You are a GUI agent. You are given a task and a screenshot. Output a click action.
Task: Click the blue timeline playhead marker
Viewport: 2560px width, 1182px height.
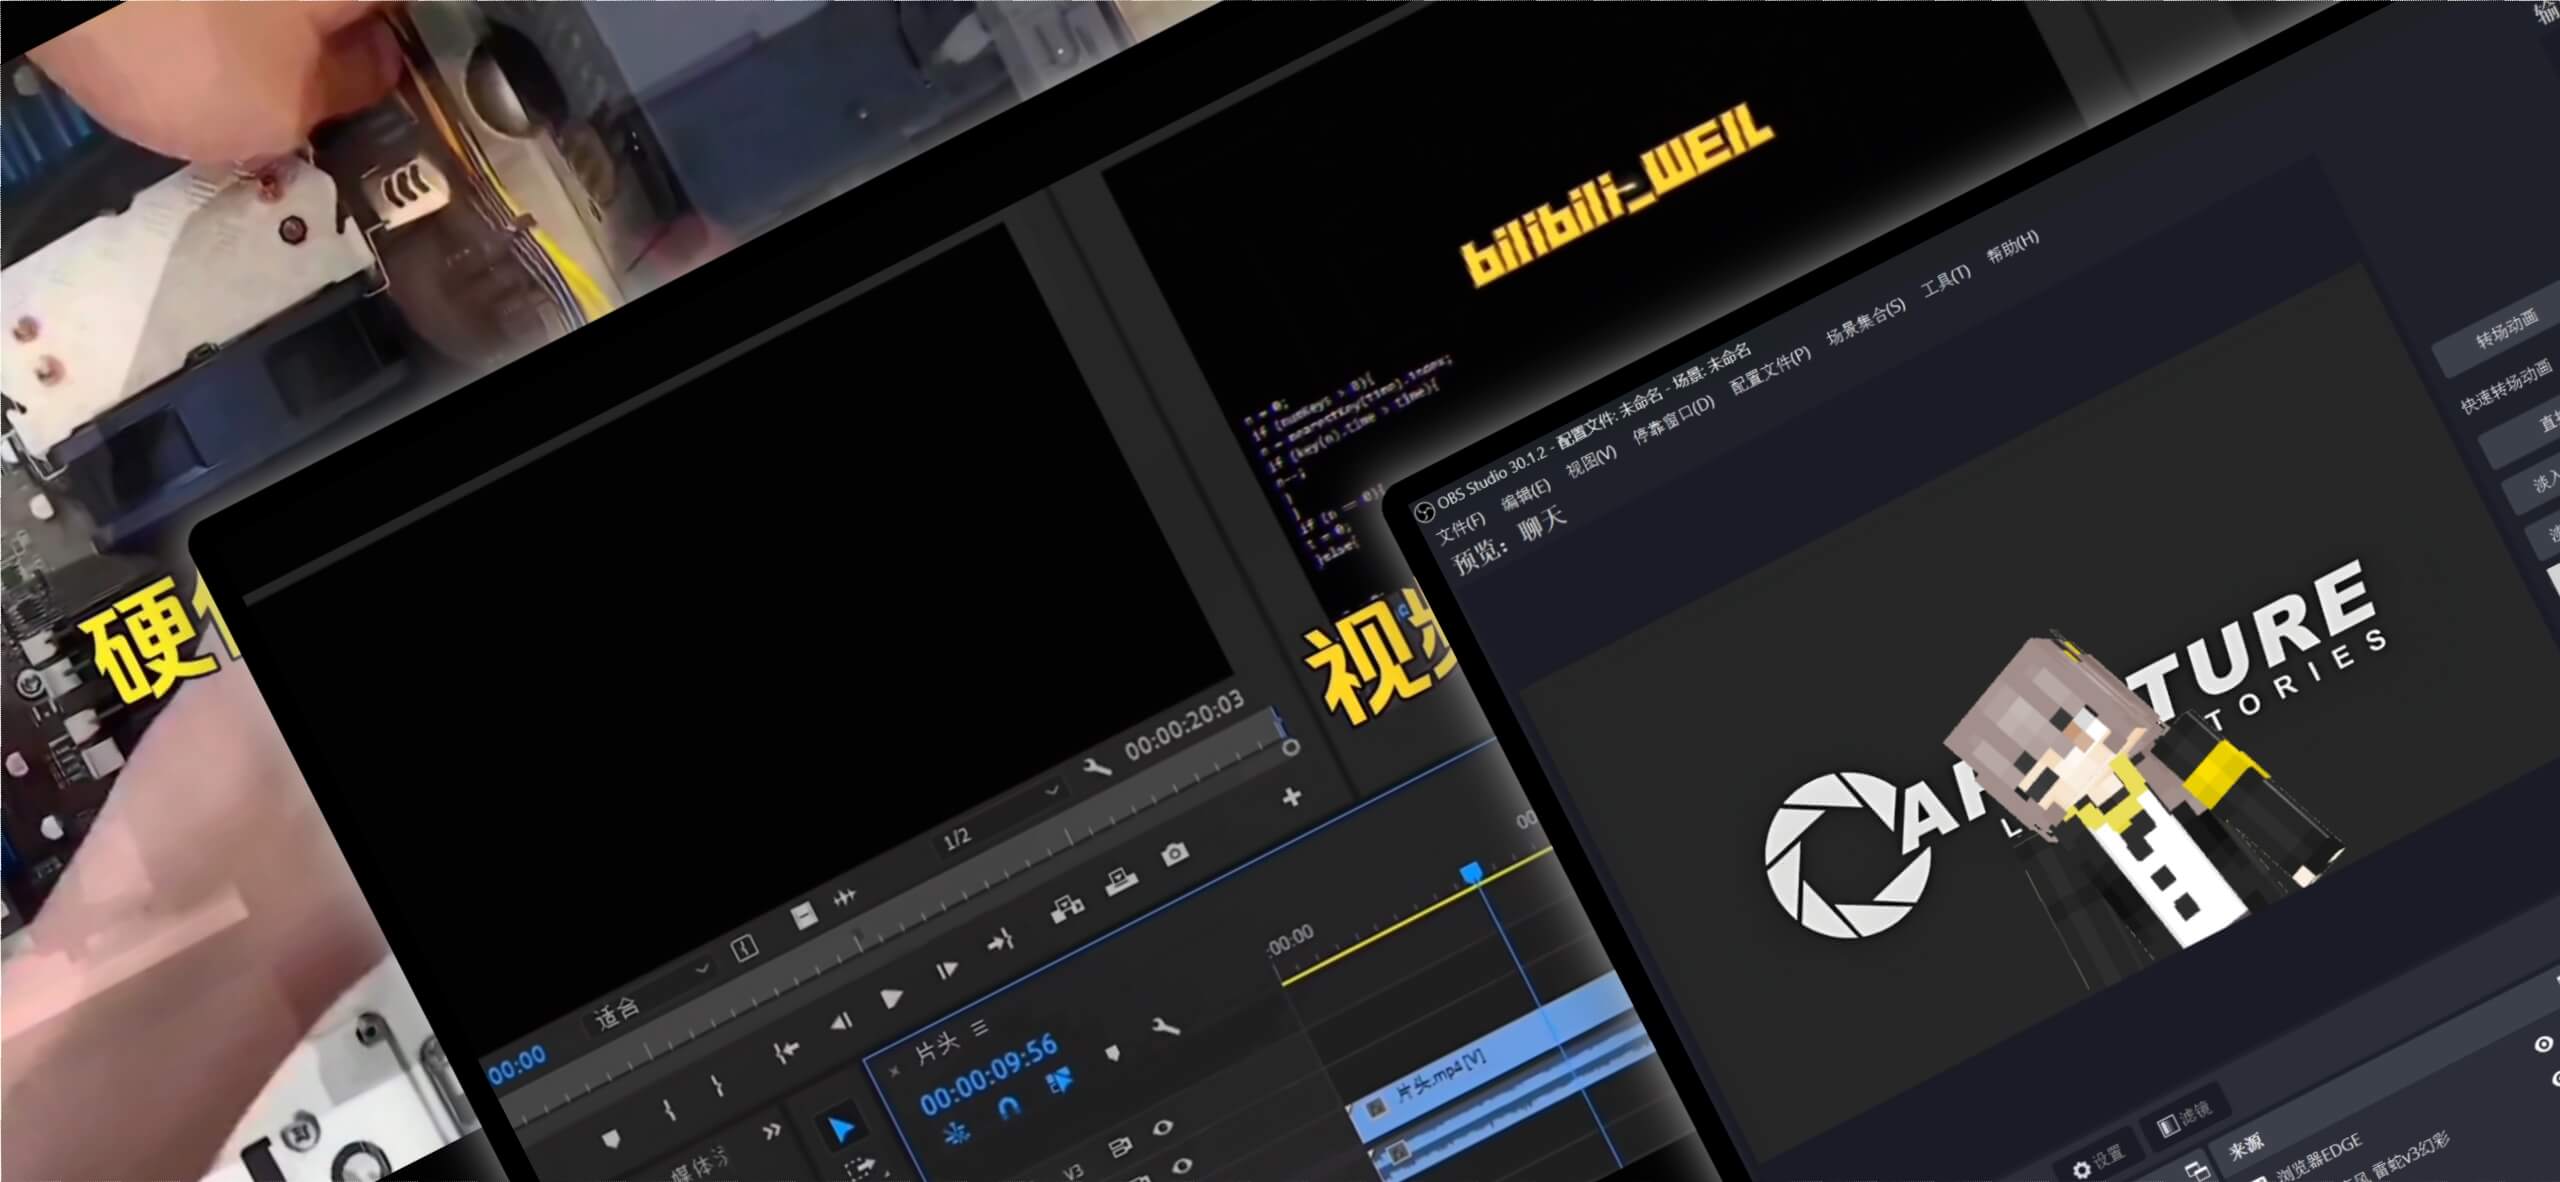[1471, 873]
